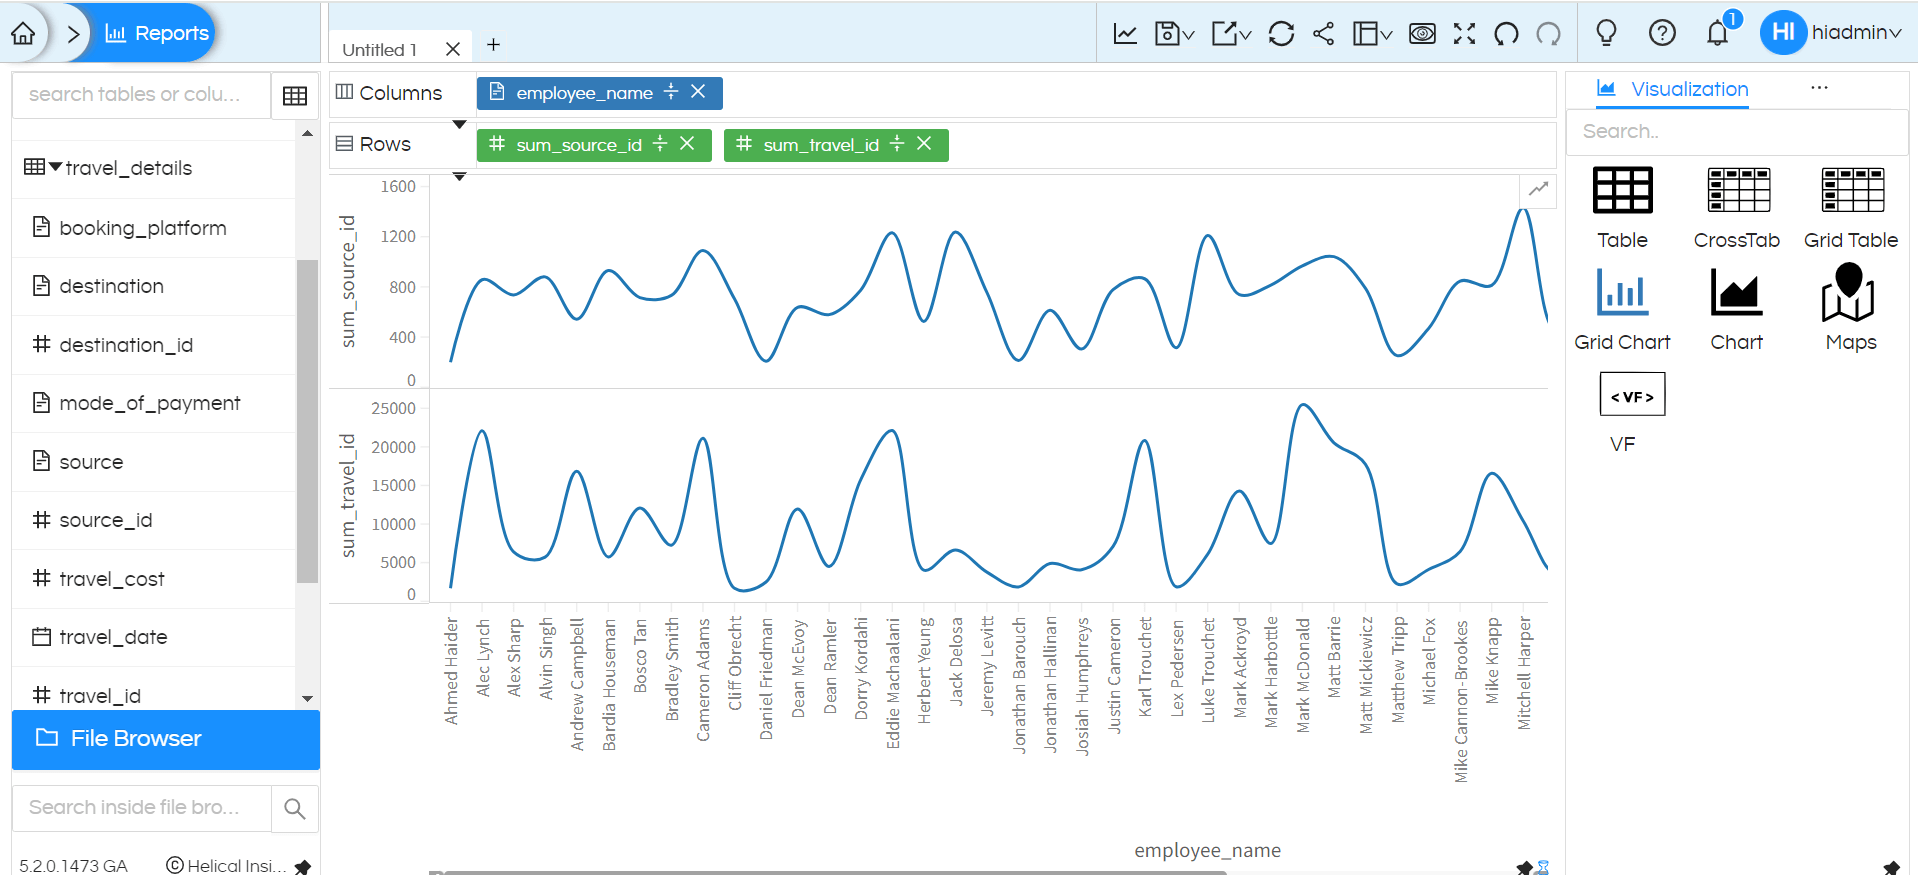1918x879 pixels.
Task: Click the lightbulb hints icon
Action: click(1606, 33)
